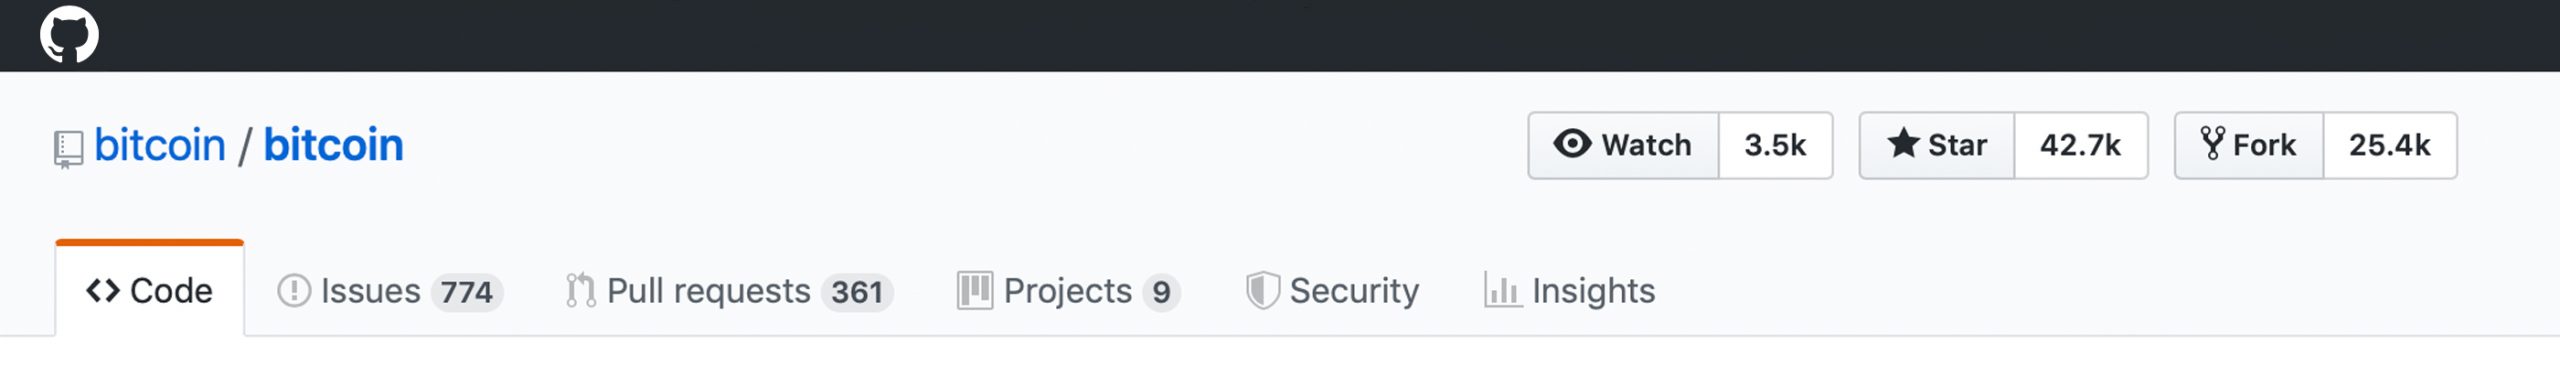Click the Security shield icon
Image resolution: width=2560 pixels, height=366 pixels.
[x=1263, y=291]
